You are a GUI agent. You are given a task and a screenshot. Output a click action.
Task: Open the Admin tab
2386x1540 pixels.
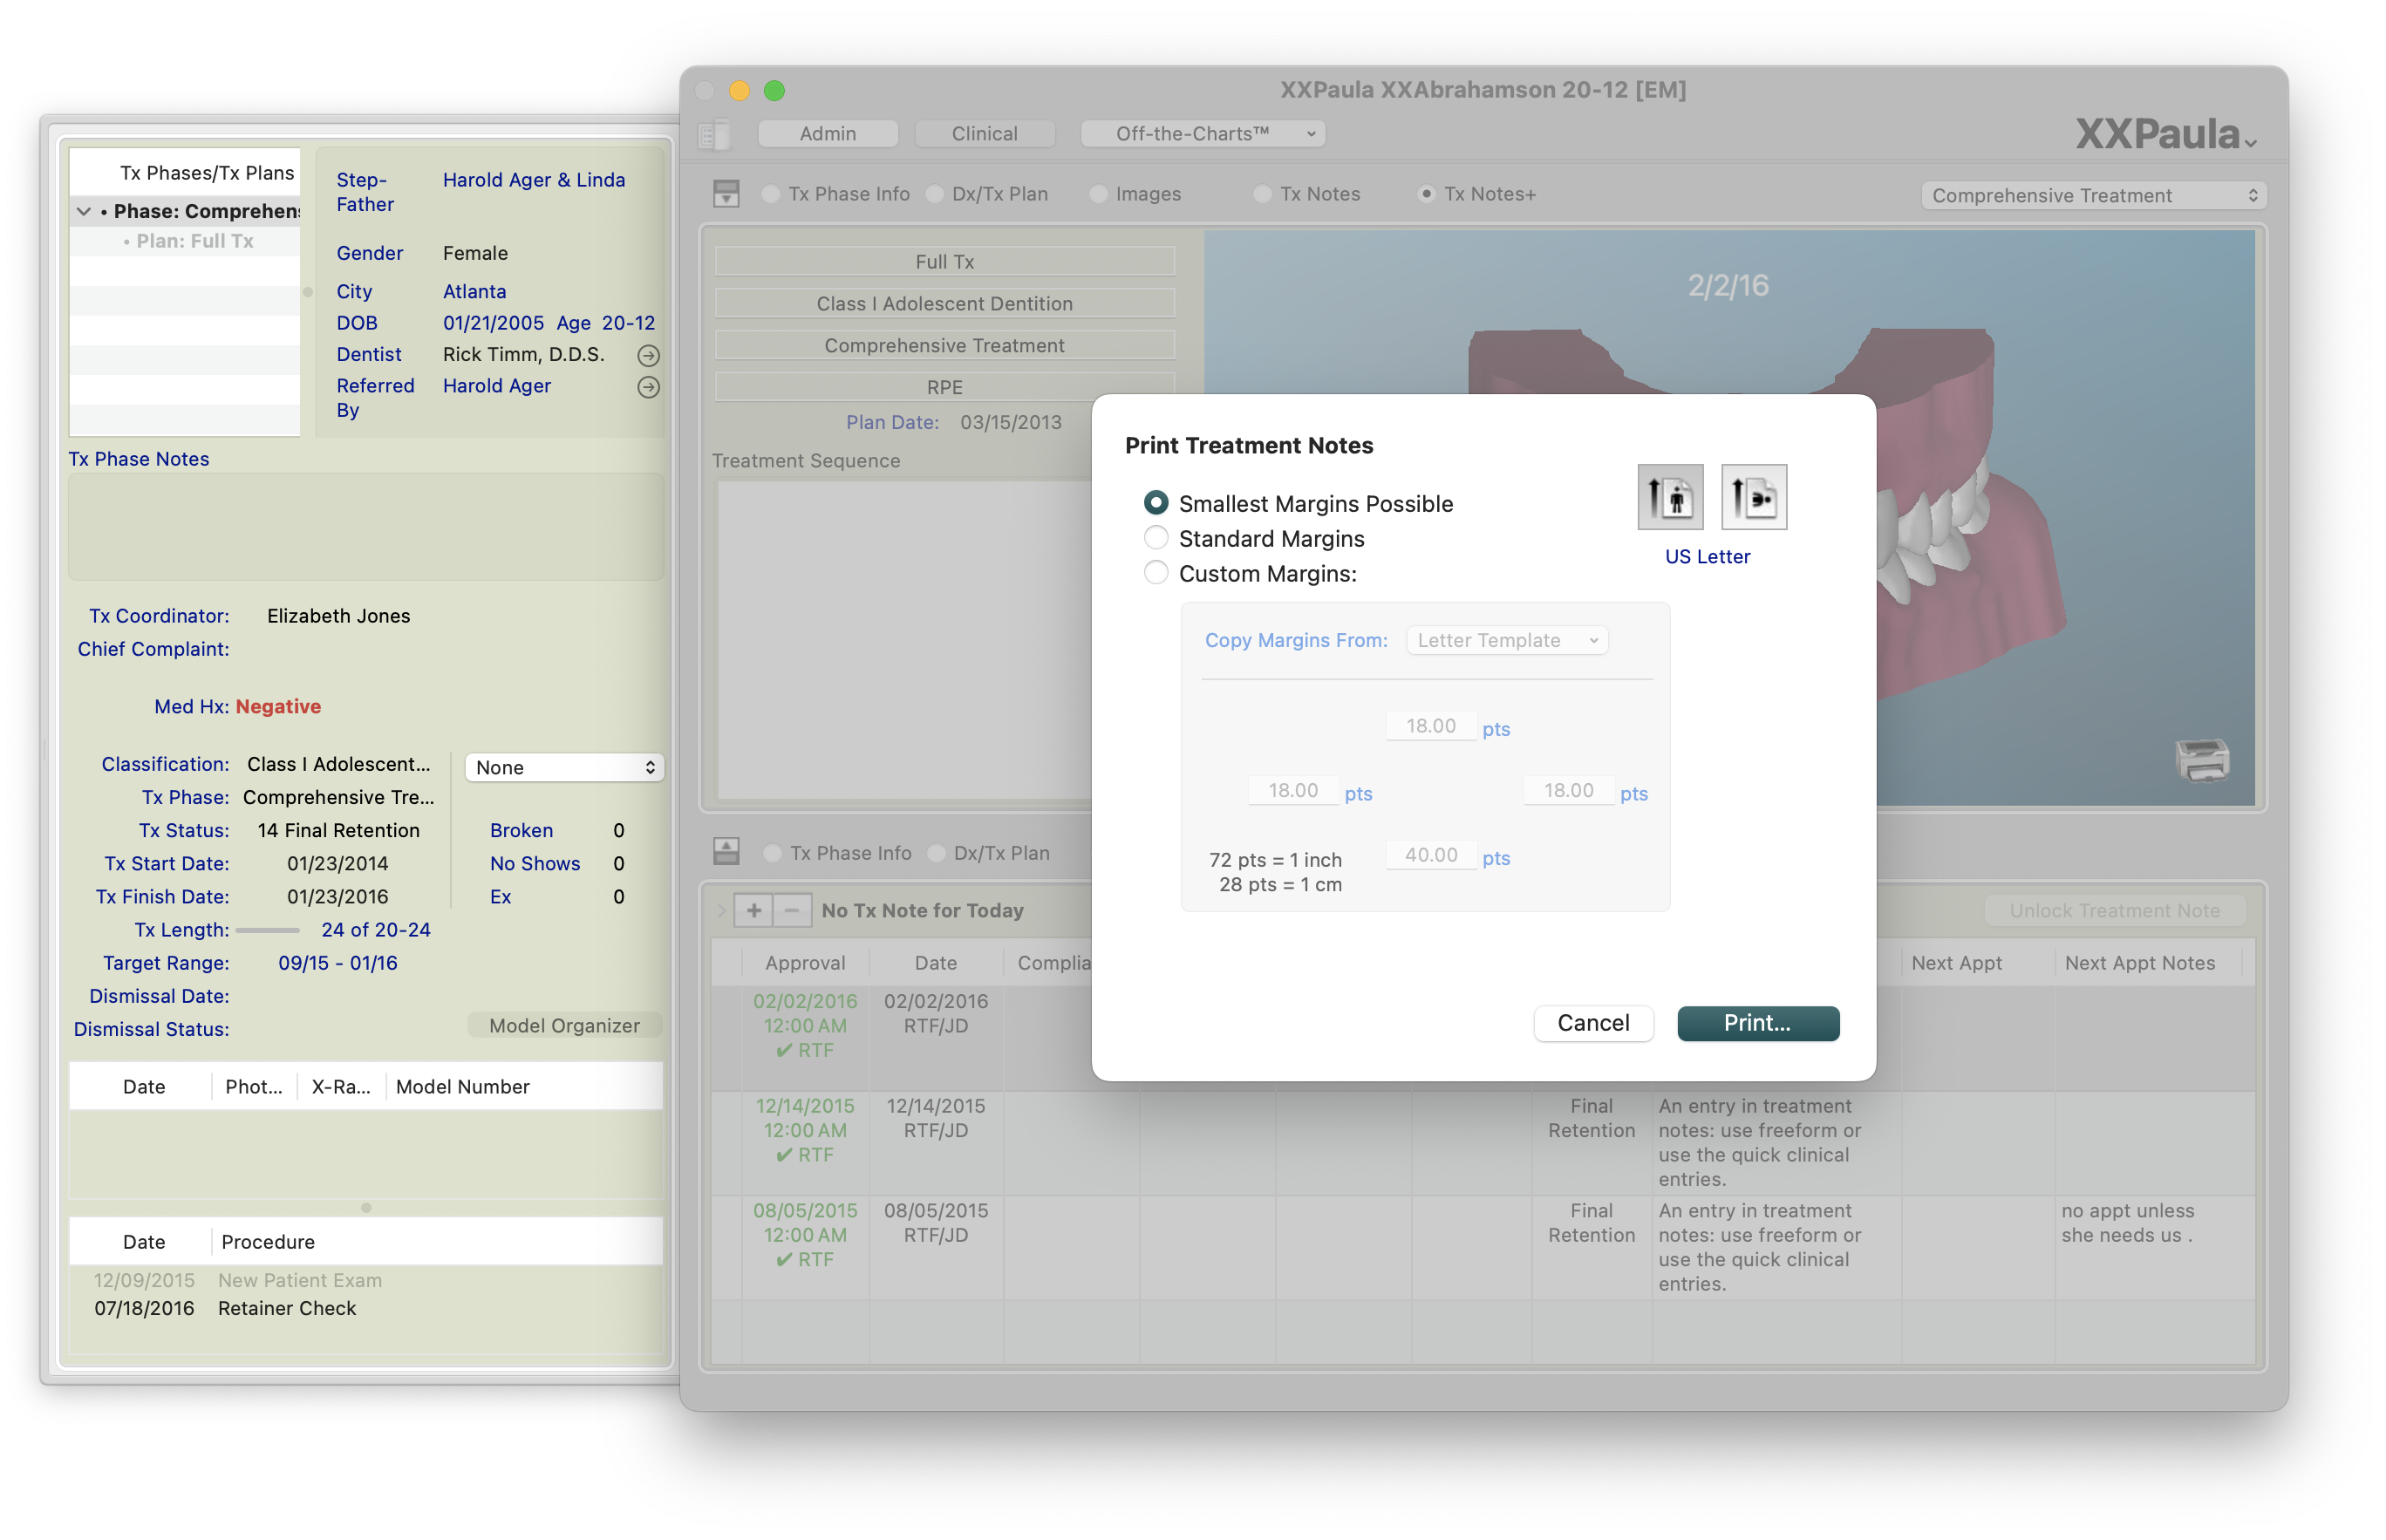point(827,134)
